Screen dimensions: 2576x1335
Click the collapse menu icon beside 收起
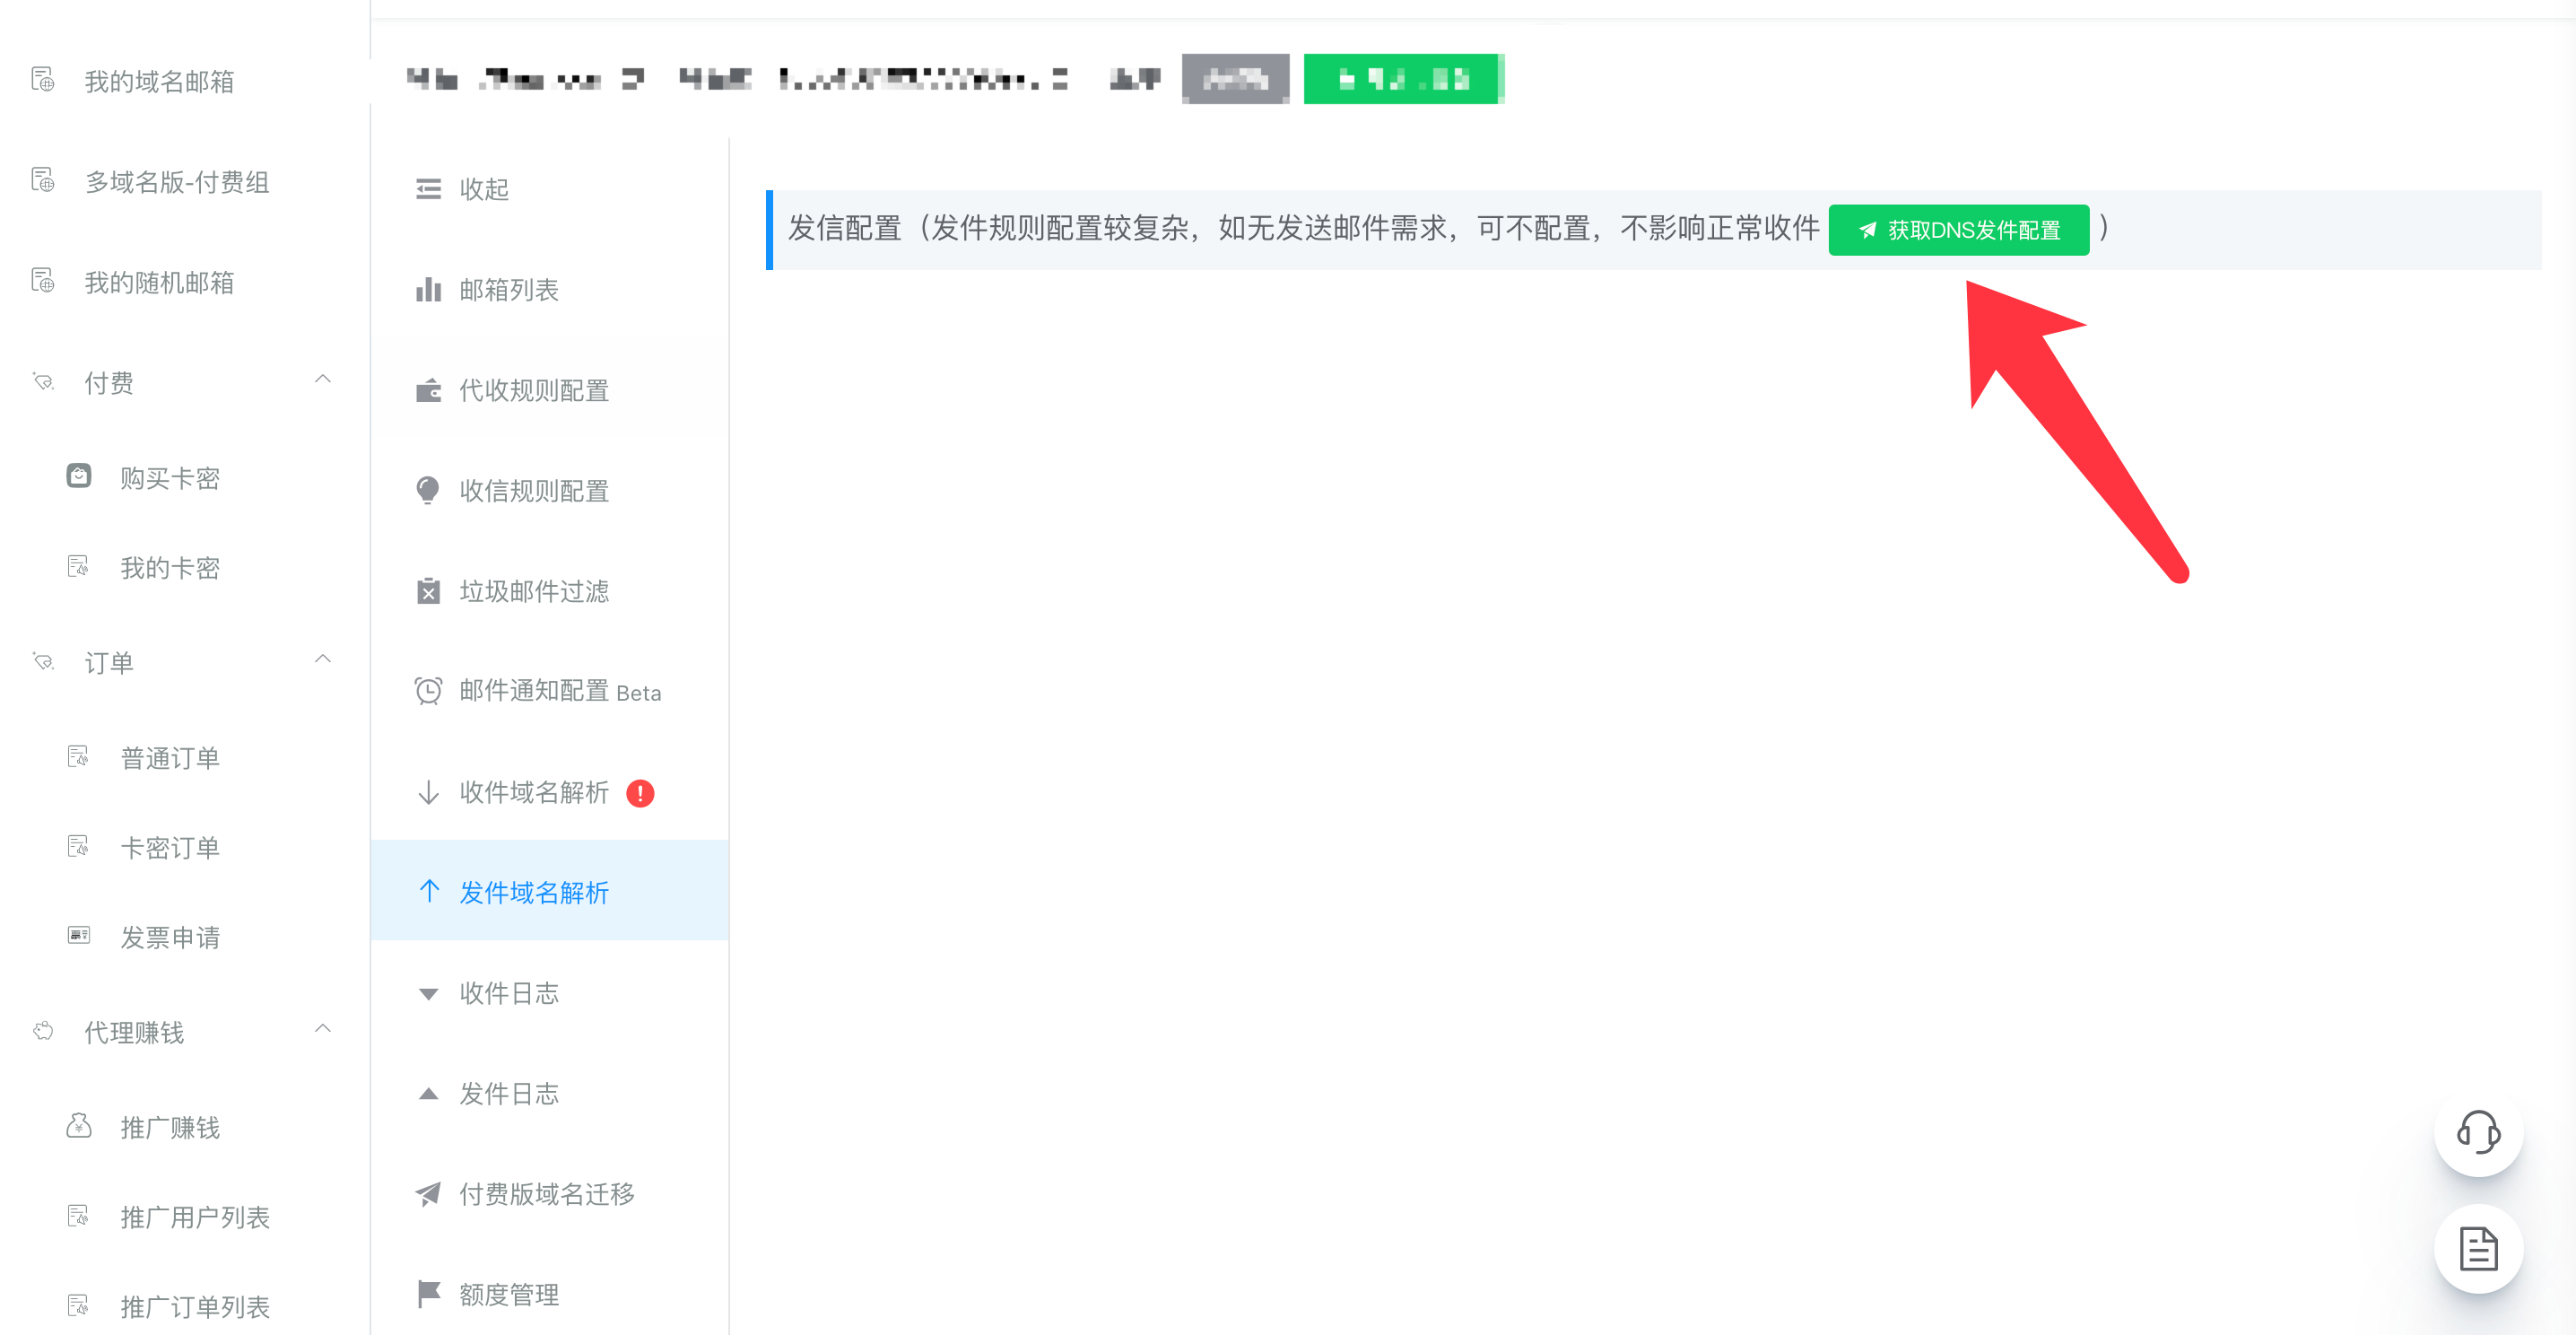[428, 189]
